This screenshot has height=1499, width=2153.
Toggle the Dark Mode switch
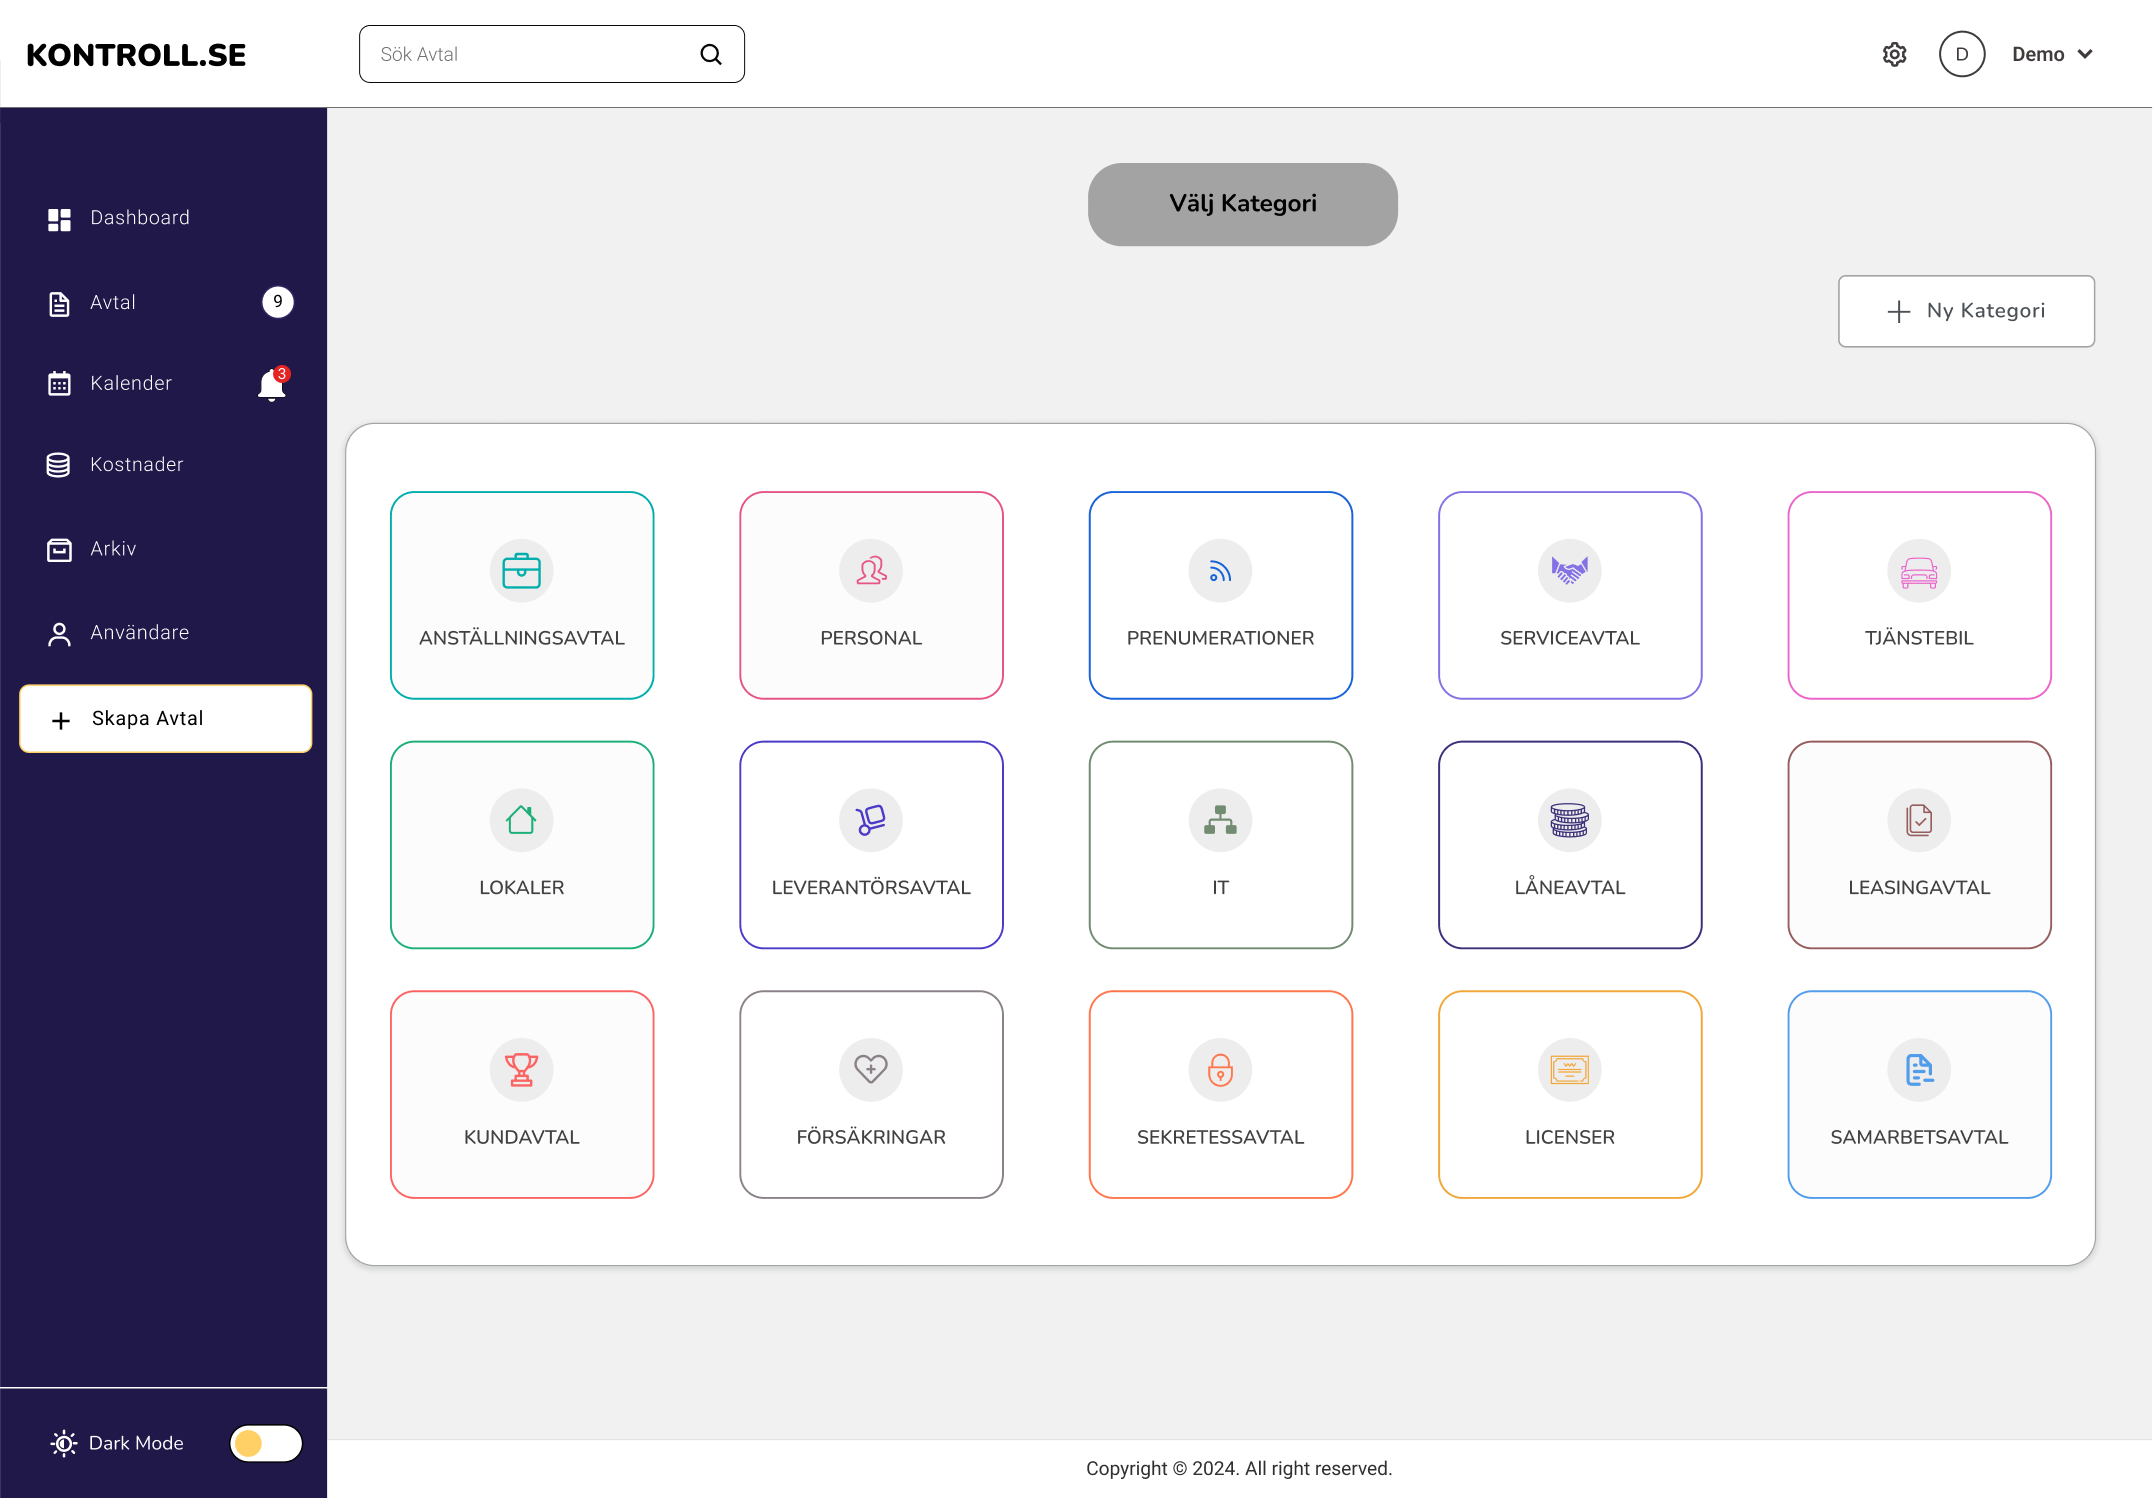click(266, 1443)
